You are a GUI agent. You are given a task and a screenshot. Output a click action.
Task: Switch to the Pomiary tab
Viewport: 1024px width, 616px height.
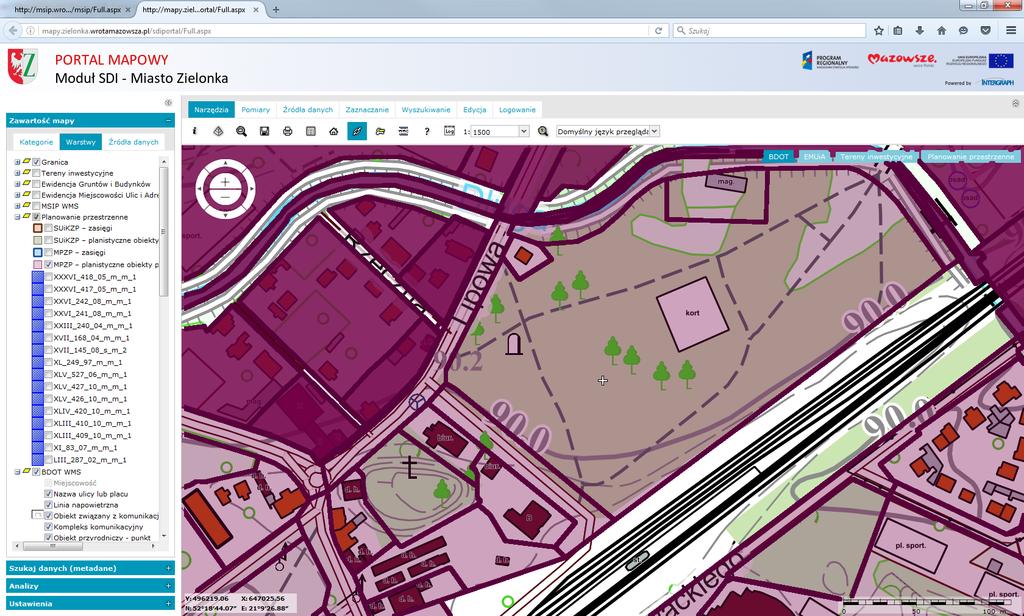tap(255, 110)
